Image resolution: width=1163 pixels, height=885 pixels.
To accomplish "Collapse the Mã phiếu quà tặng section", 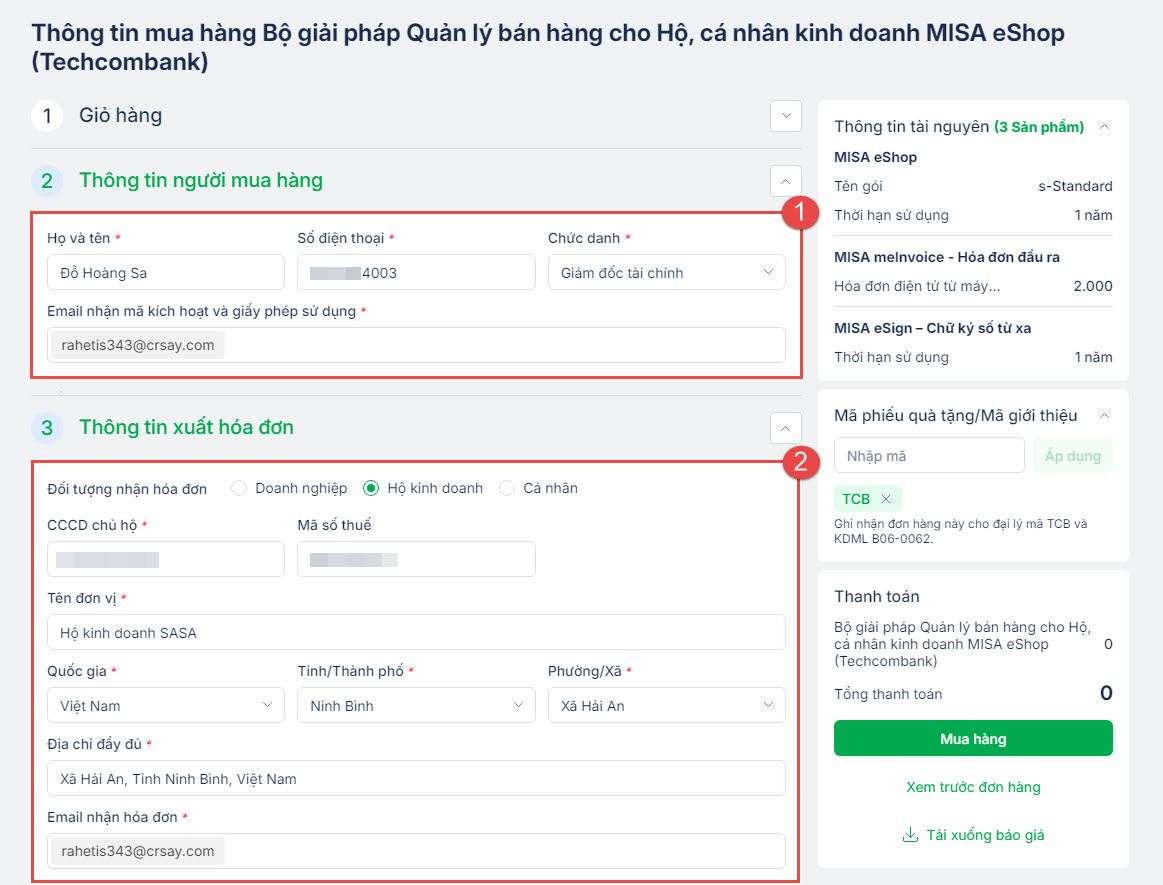I will click(x=1104, y=415).
